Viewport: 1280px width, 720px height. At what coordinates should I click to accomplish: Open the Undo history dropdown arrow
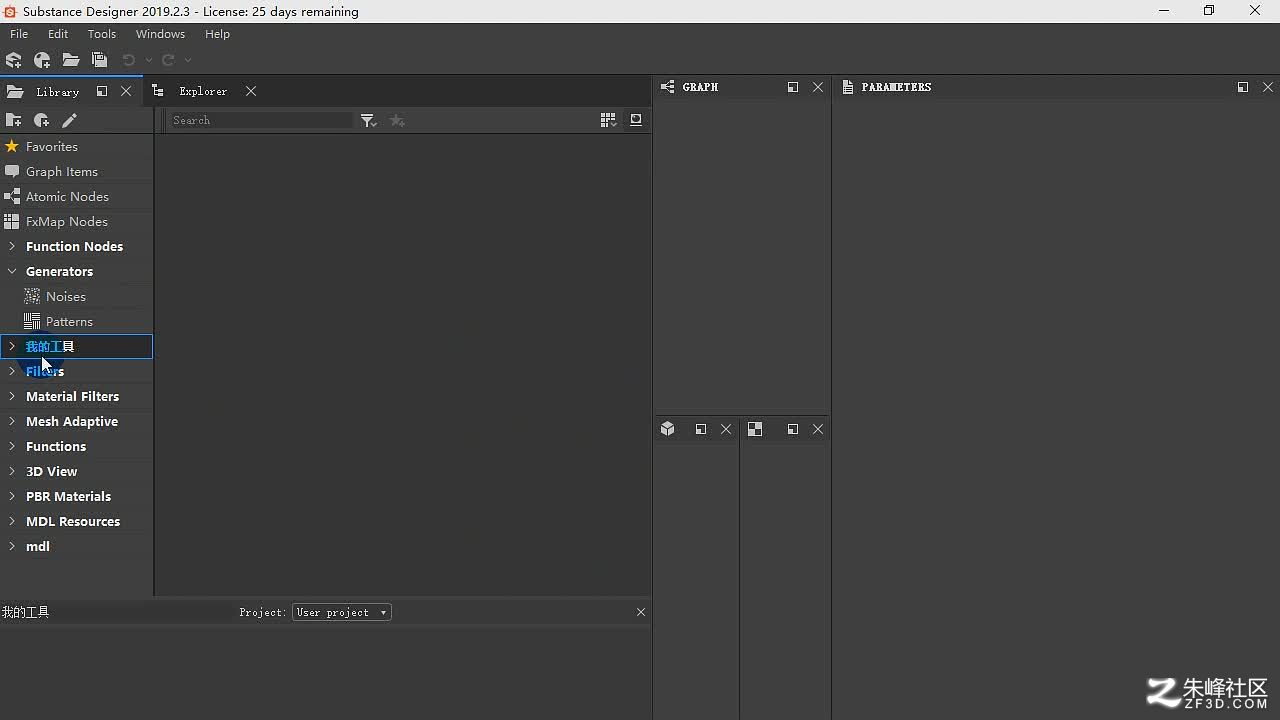click(149, 60)
